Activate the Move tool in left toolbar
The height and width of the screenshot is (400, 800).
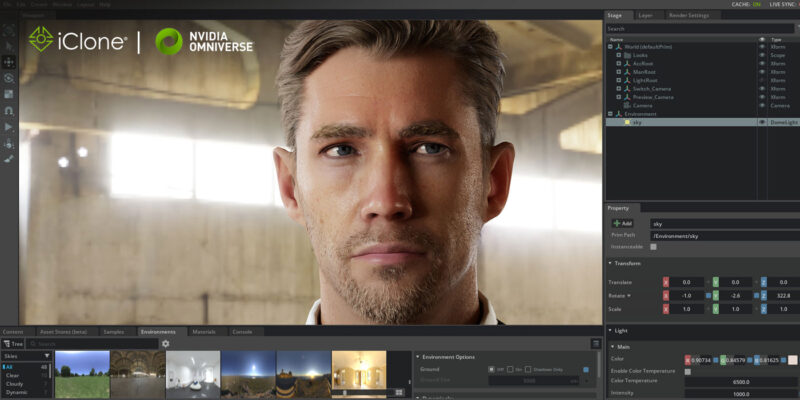(x=9, y=61)
